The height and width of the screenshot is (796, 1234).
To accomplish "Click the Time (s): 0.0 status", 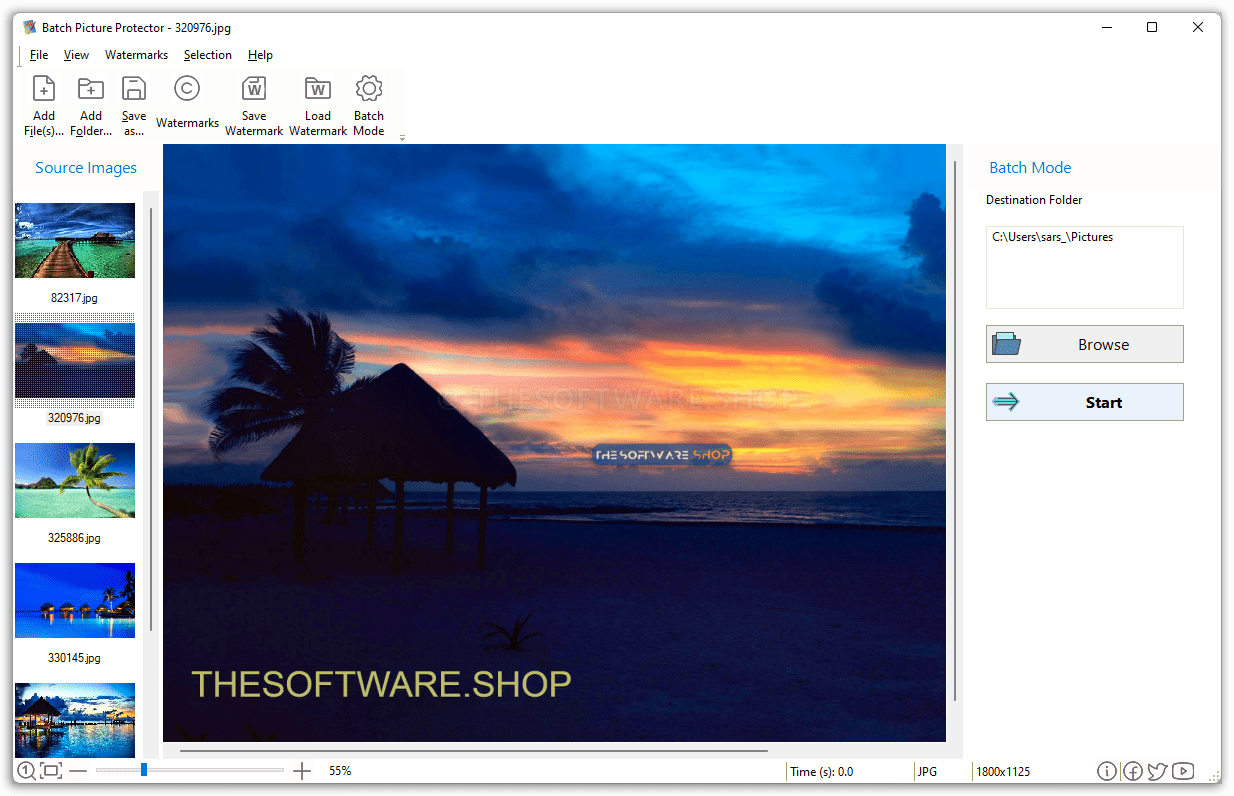I will tap(822, 771).
